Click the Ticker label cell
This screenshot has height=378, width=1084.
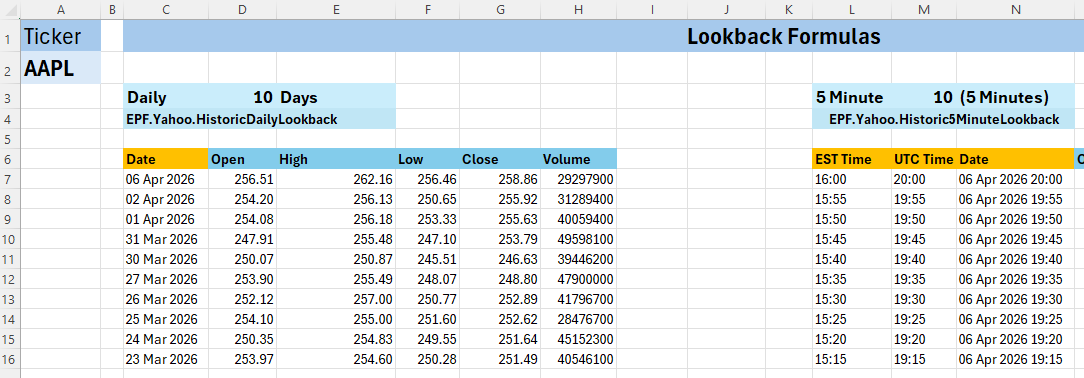coord(61,37)
